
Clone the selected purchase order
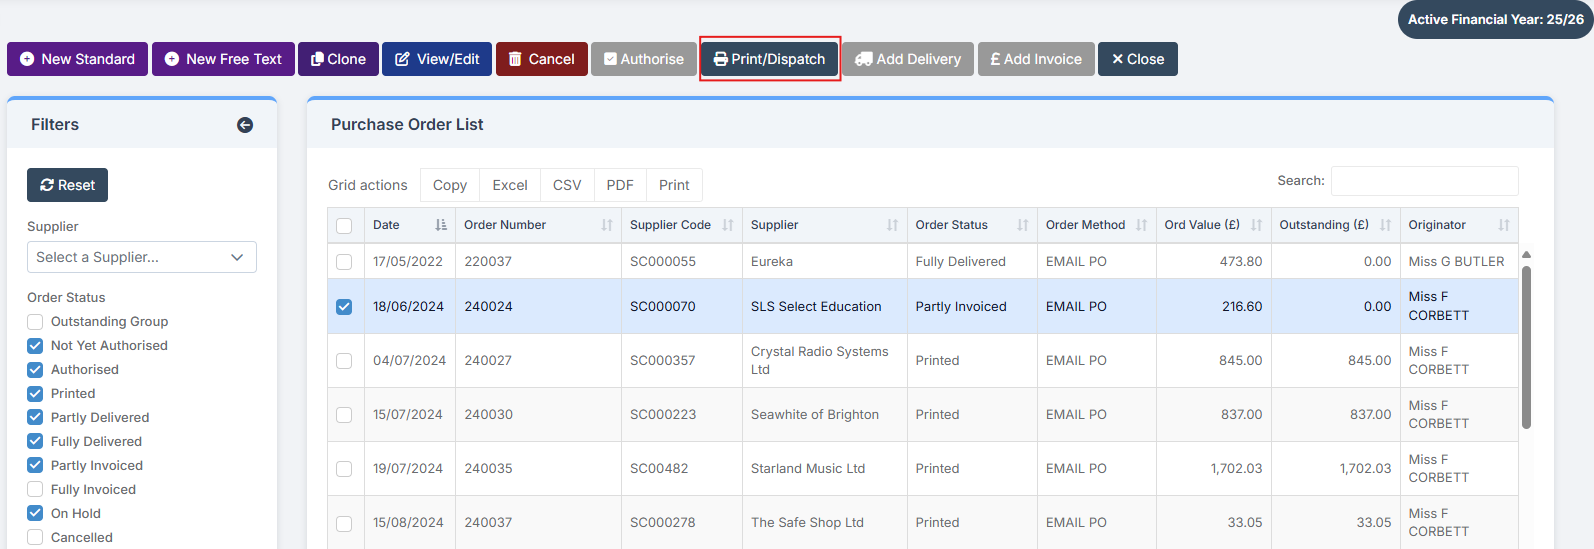(338, 59)
